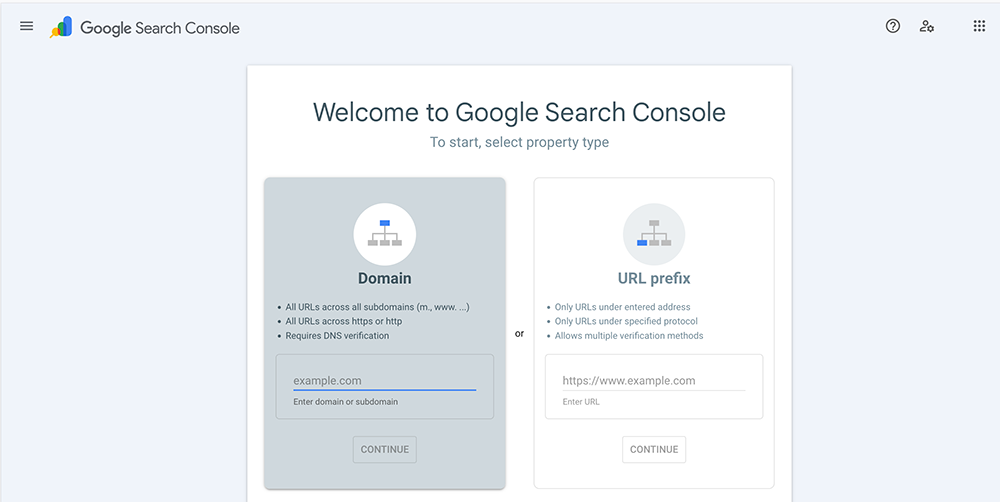Select the Domain property type heading

pos(385,279)
